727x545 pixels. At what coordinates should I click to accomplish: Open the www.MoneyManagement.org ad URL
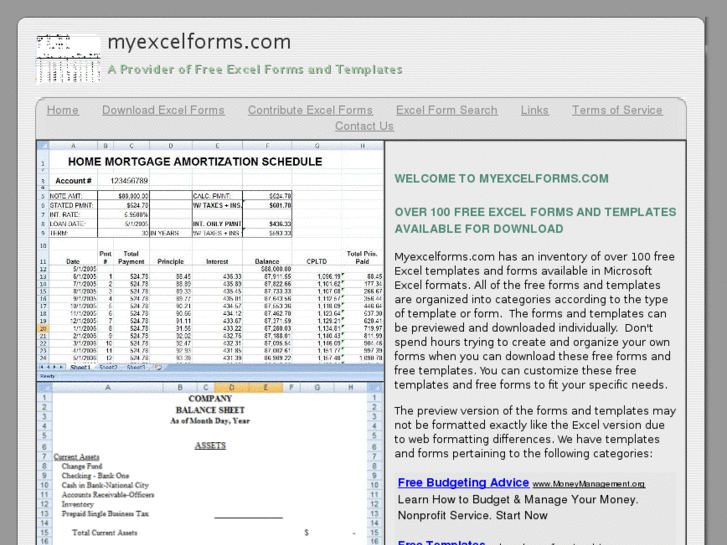pyautogui.click(x=588, y=484)
